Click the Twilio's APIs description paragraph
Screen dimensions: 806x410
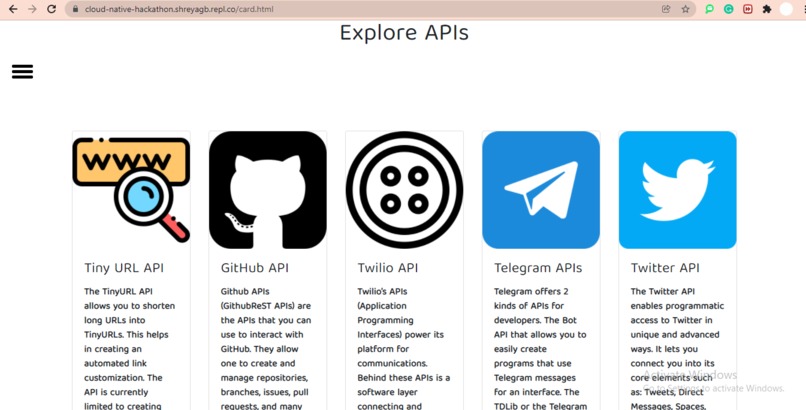click(404, 348)
